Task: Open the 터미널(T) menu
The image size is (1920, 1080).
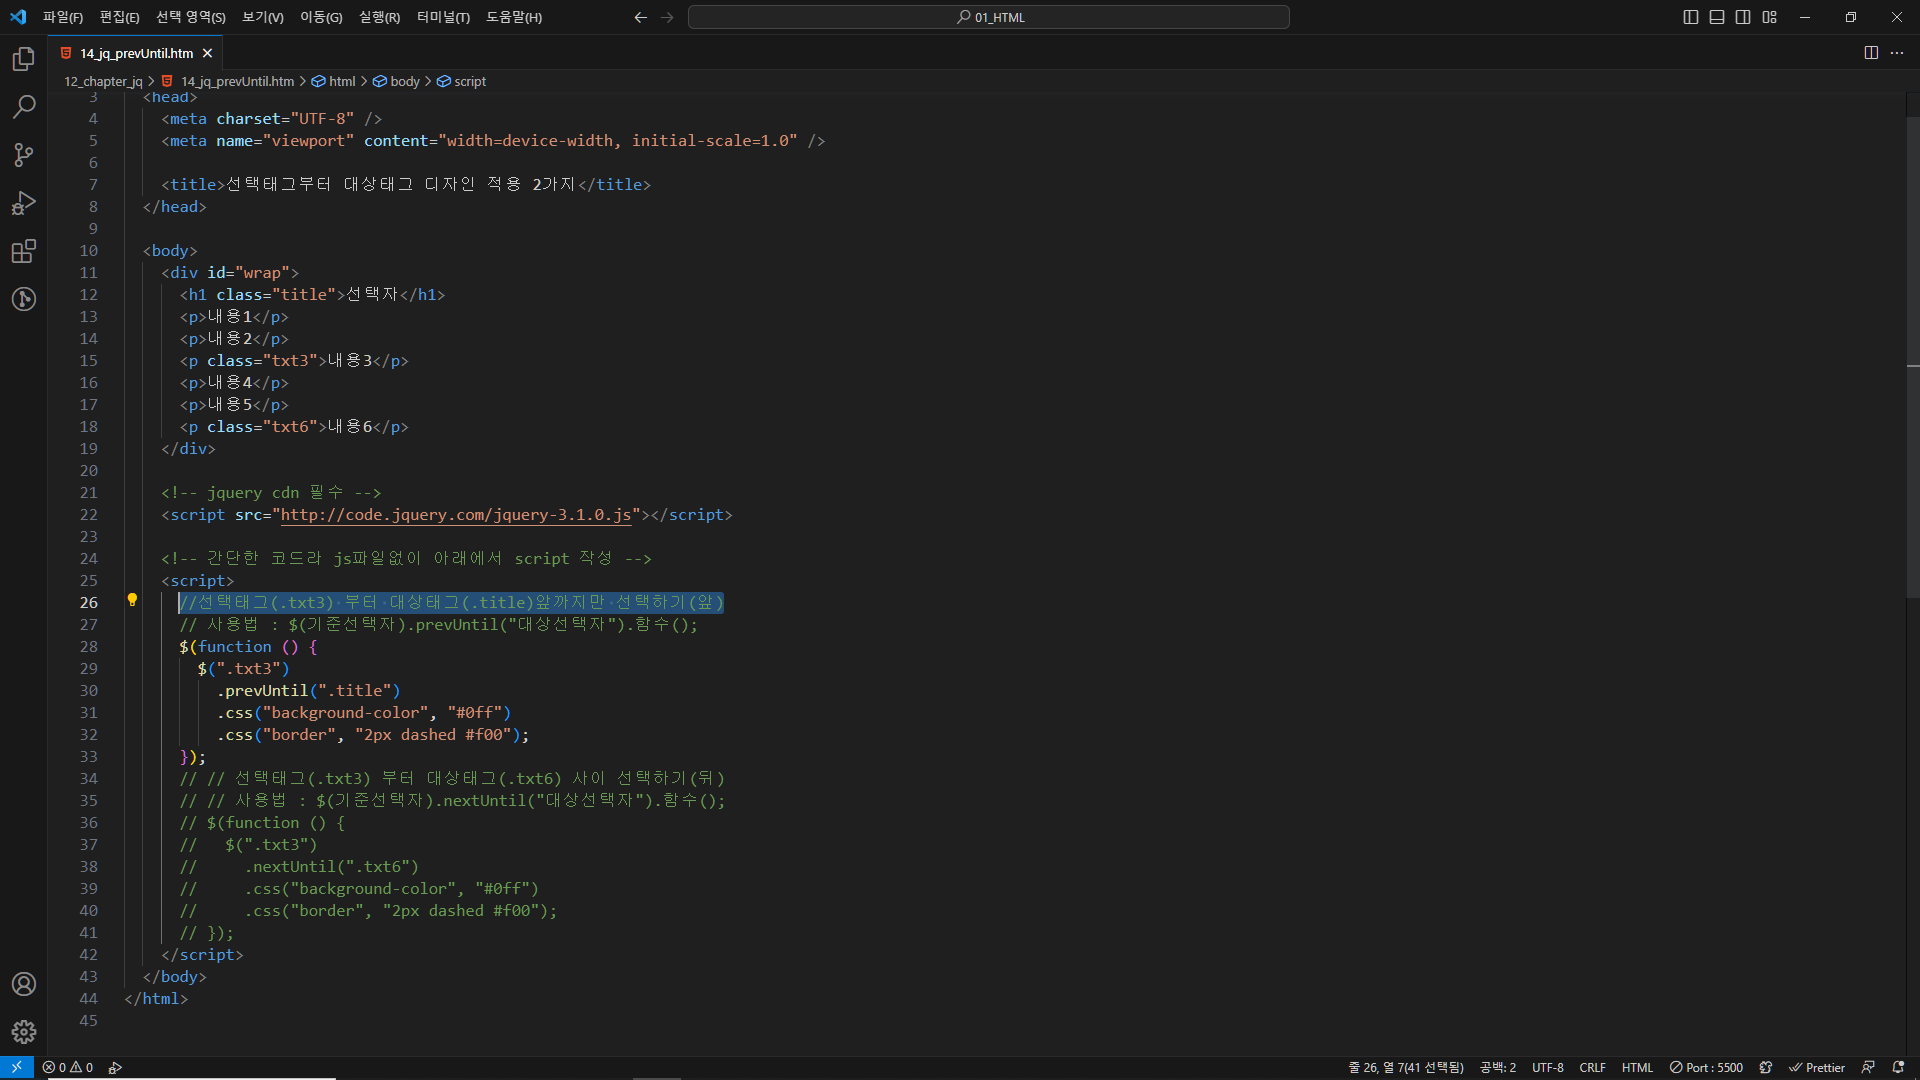Action: coord(443,17)
